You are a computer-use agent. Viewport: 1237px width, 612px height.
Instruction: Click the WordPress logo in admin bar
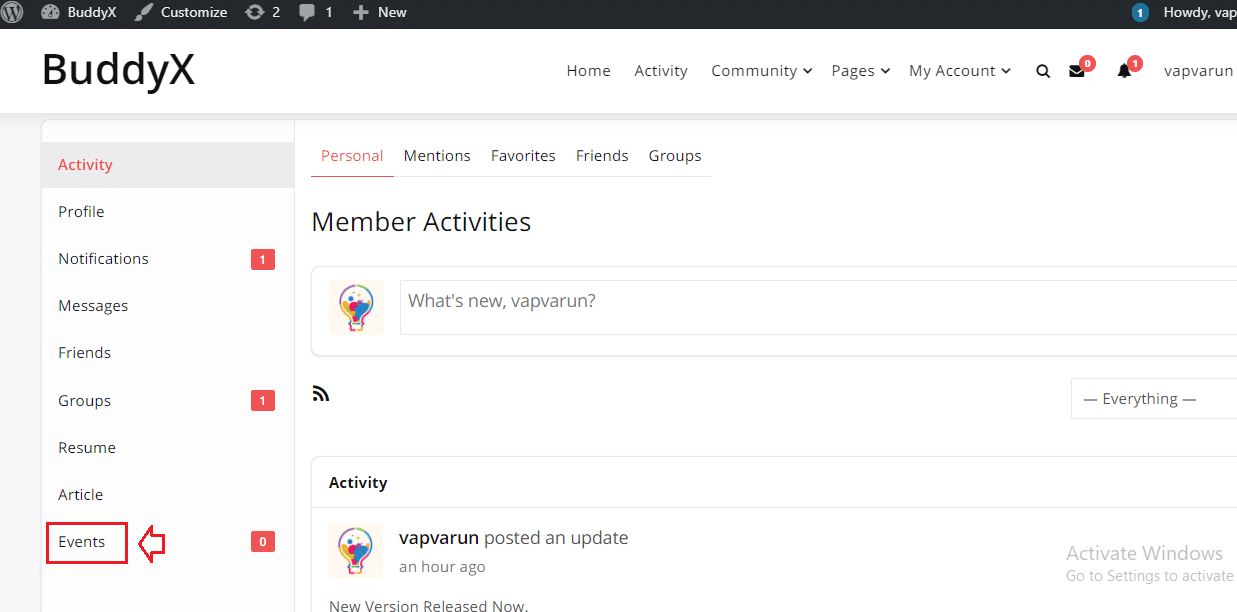pos(12,13)
